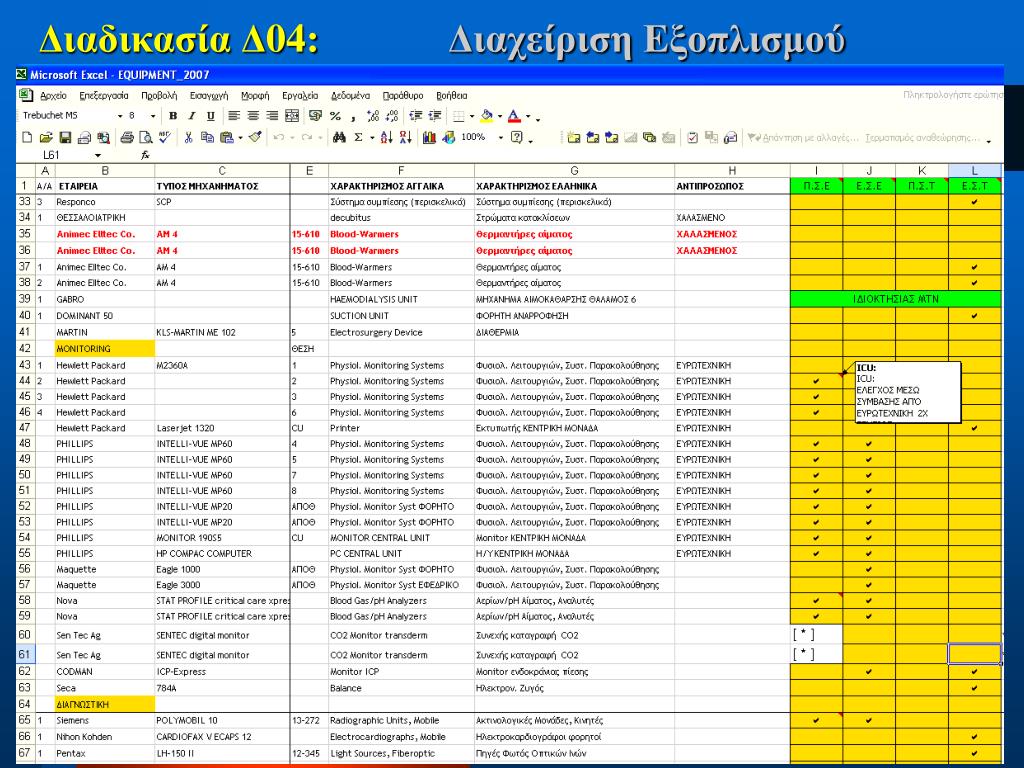Open the Αρχείο menu

54,95
